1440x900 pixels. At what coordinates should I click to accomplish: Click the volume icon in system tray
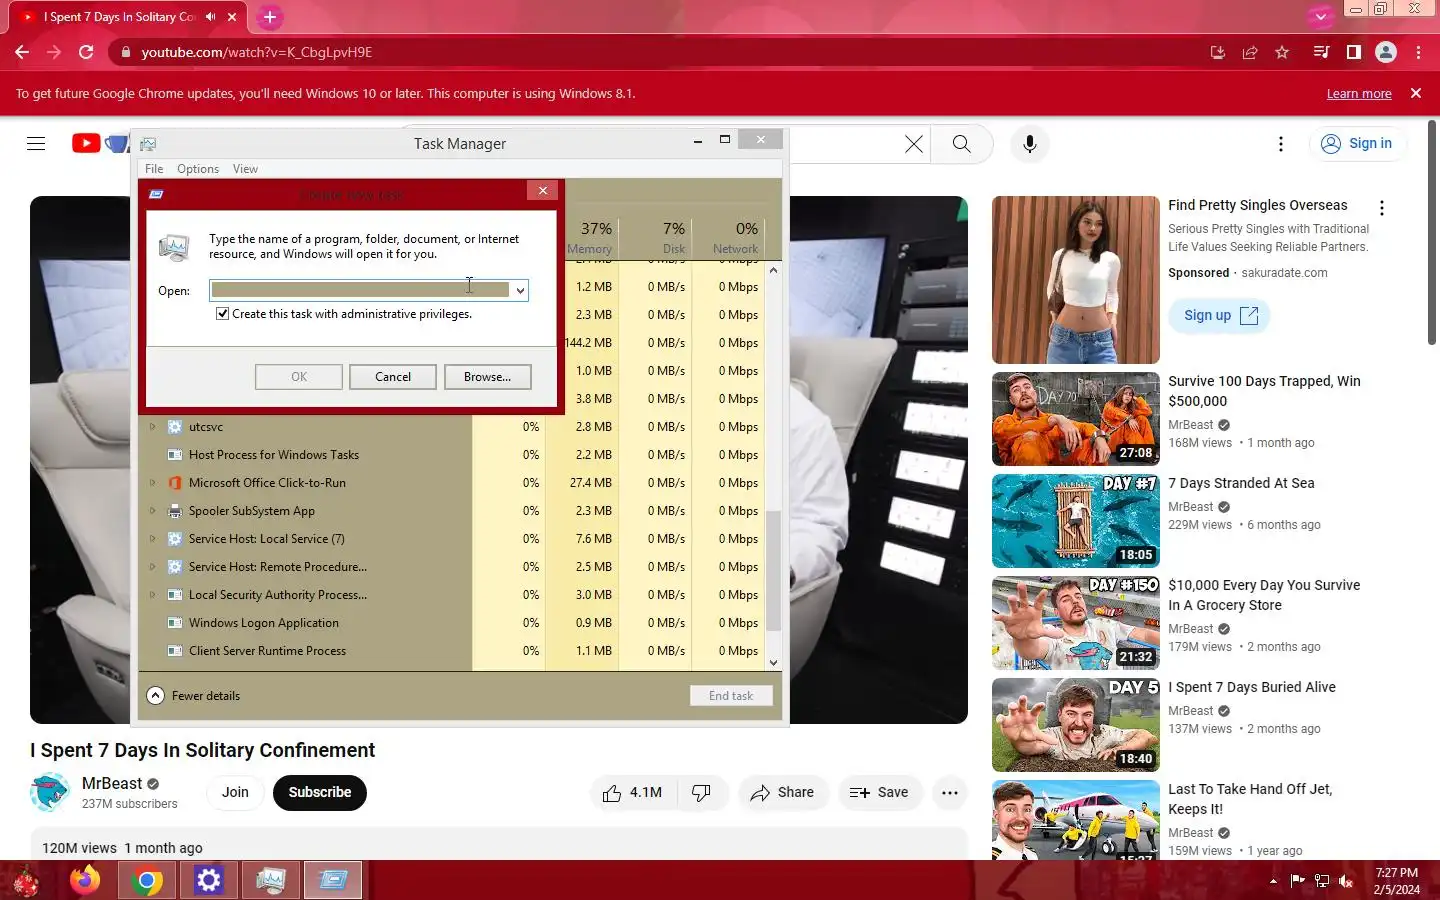(1346, 881)
